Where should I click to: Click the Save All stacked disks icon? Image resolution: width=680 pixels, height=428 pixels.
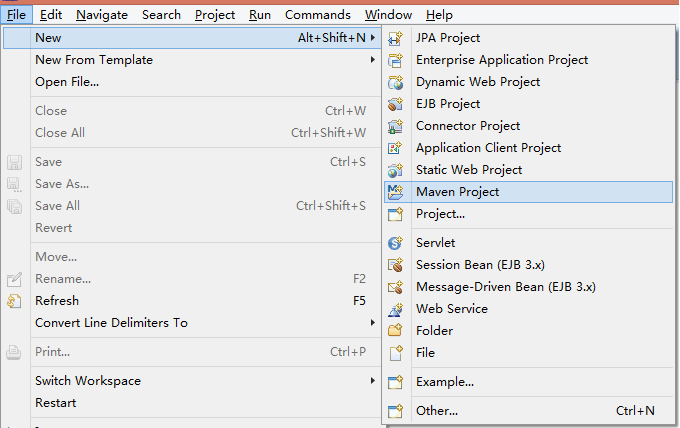coord(14,206)
